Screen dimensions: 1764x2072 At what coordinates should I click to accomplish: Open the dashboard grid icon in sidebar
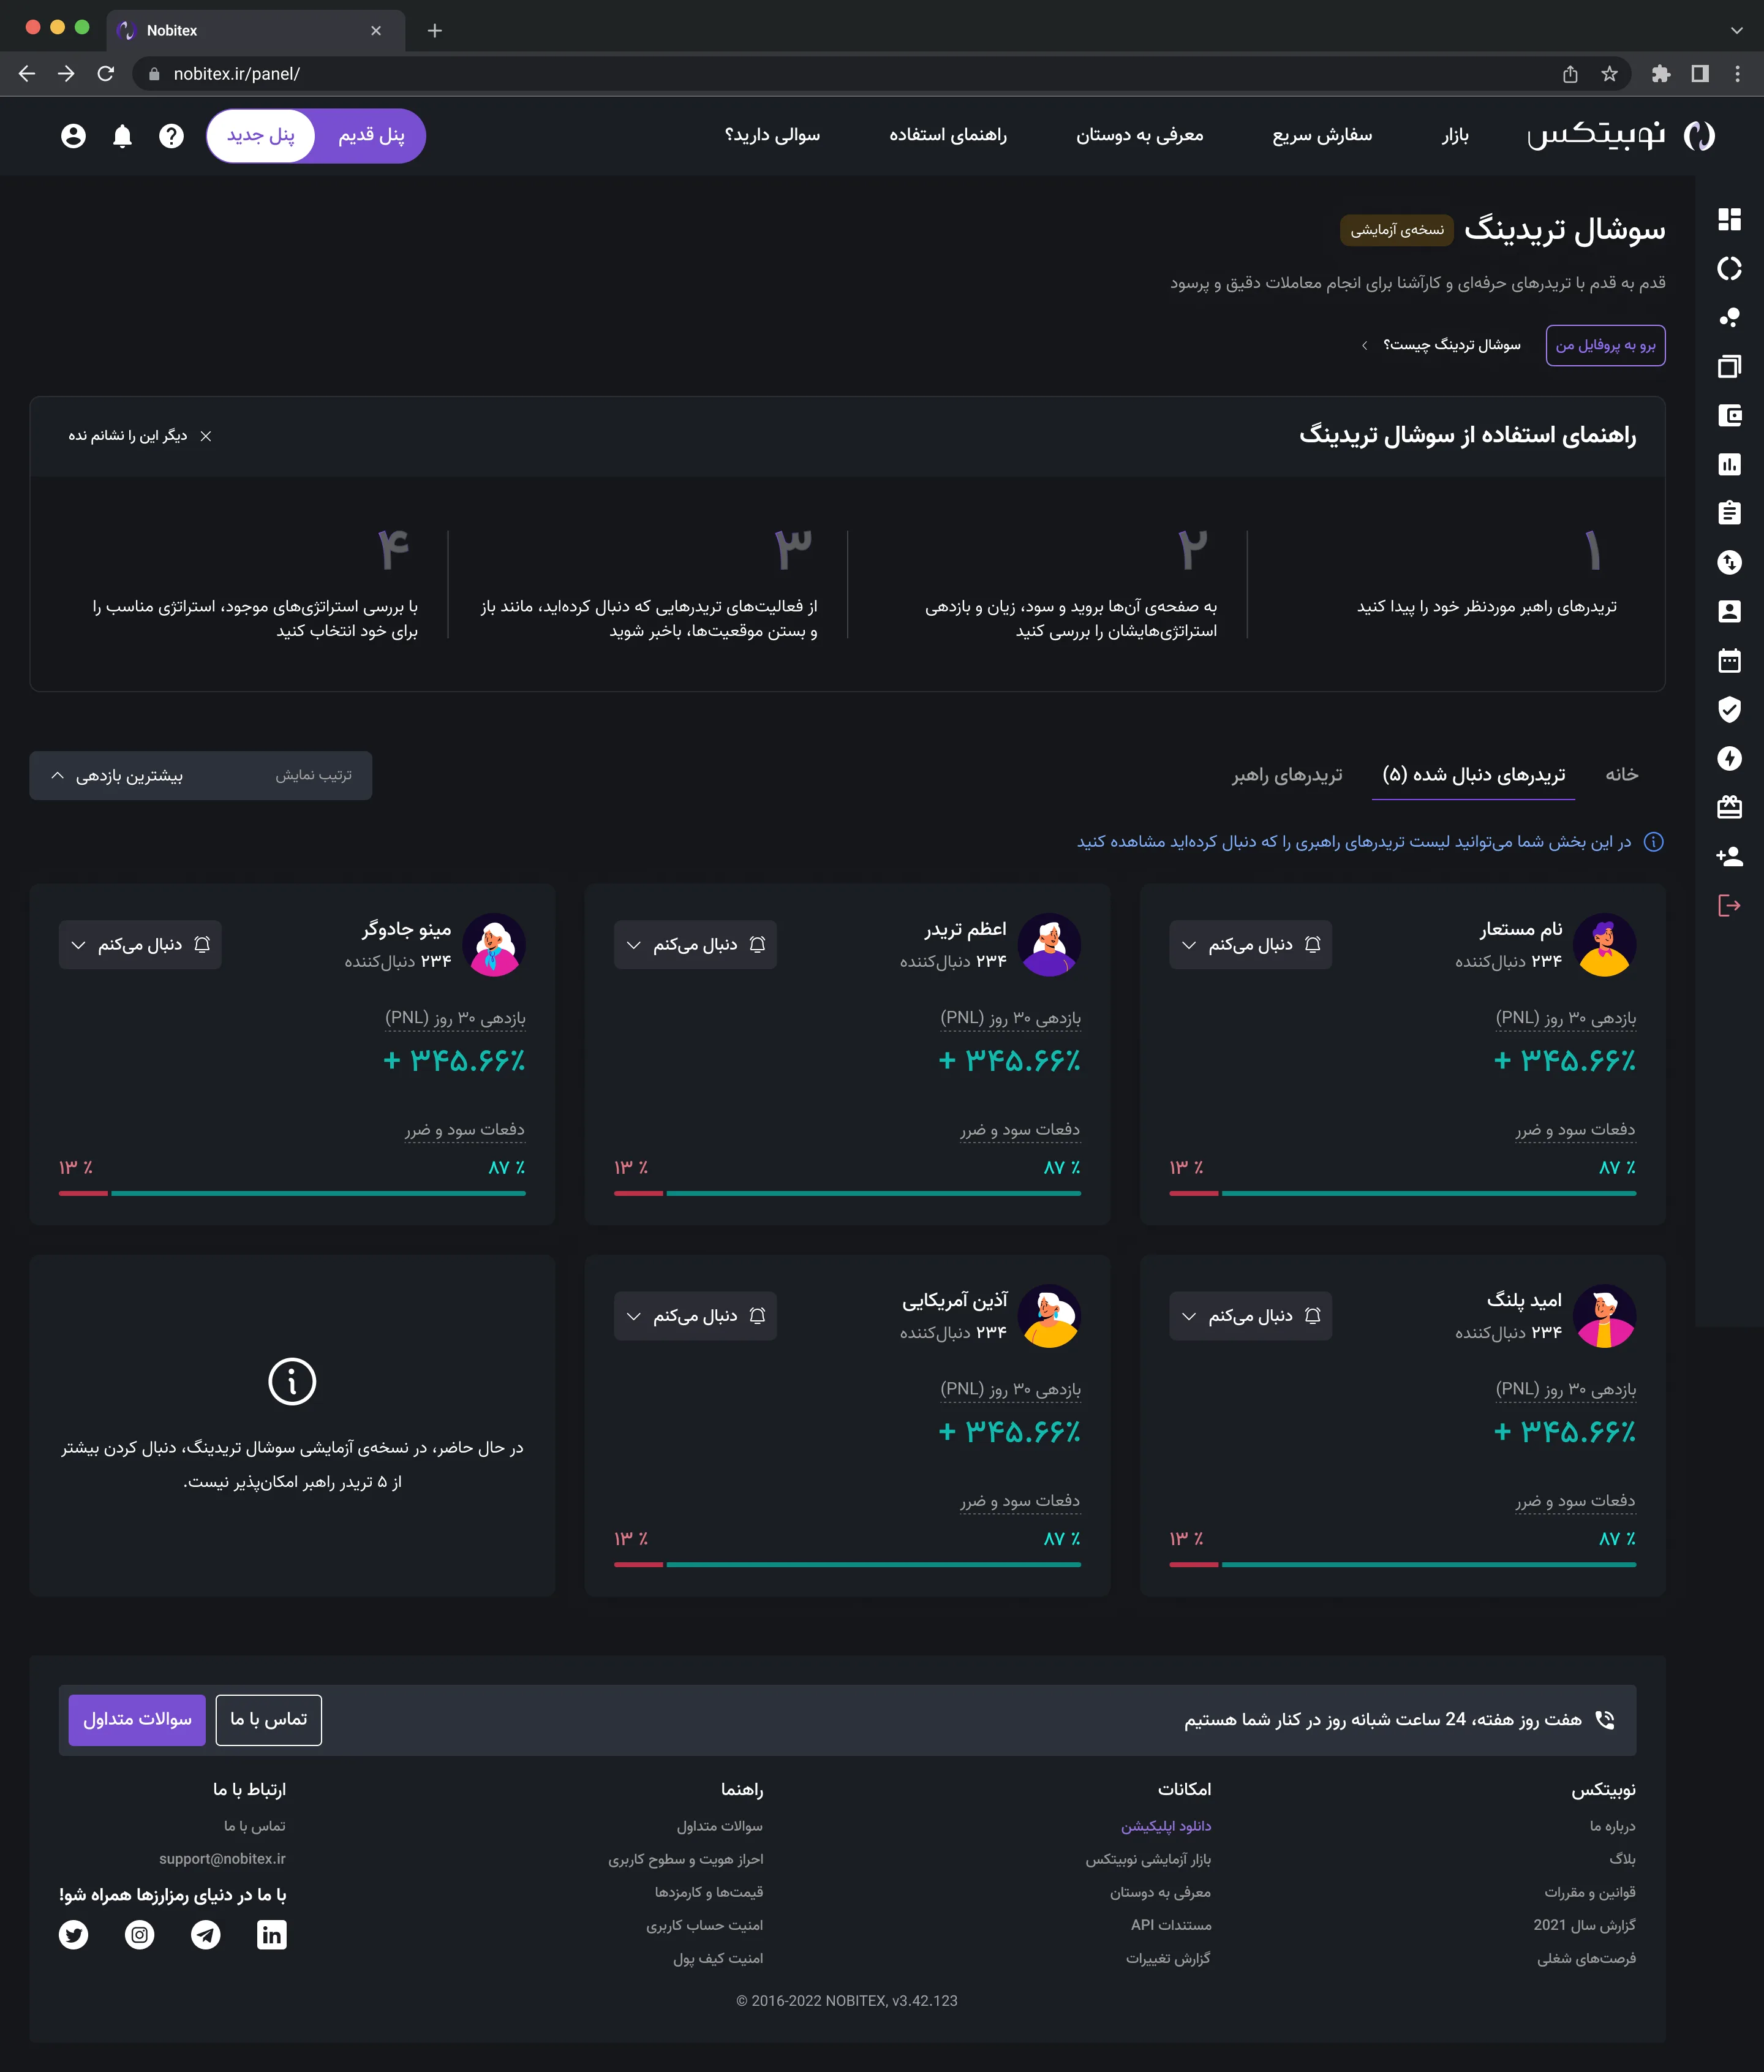[1729, 219]
